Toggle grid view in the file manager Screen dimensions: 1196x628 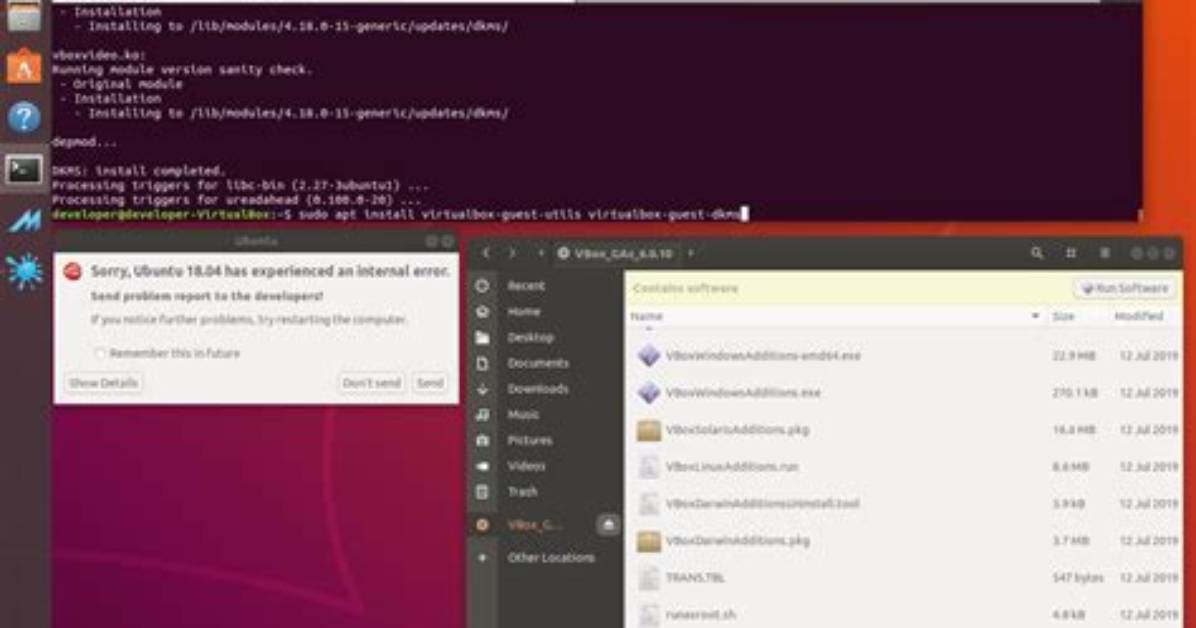tap(1071, 253)
